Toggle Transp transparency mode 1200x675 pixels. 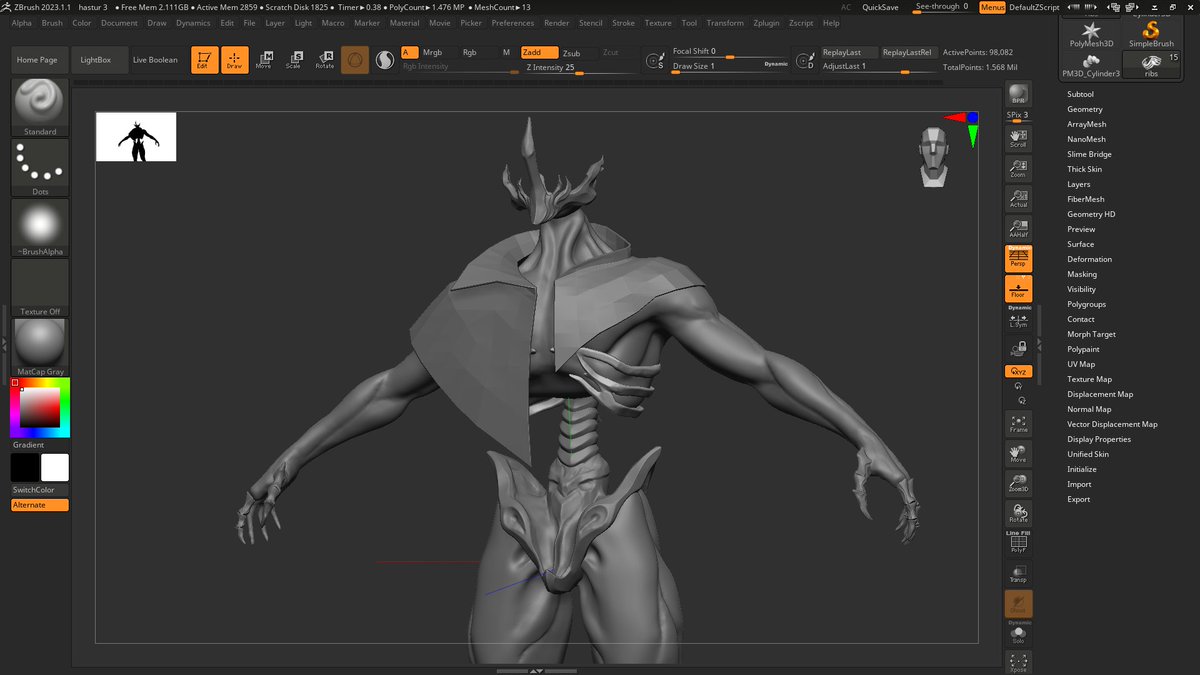1018,573
